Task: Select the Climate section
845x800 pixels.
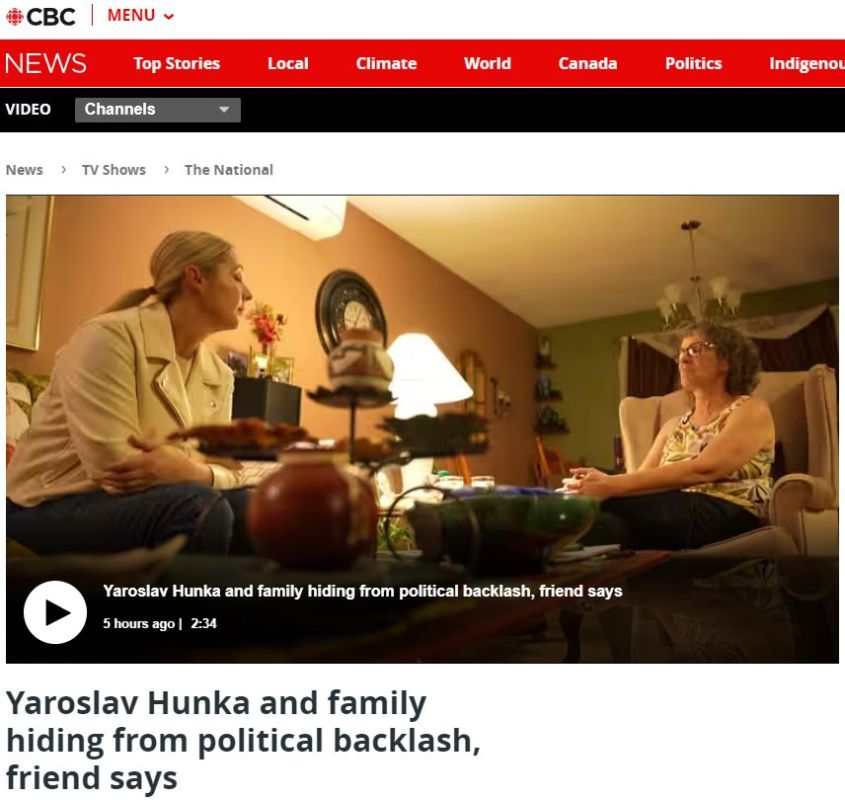Action: click(x=386, y=63)
